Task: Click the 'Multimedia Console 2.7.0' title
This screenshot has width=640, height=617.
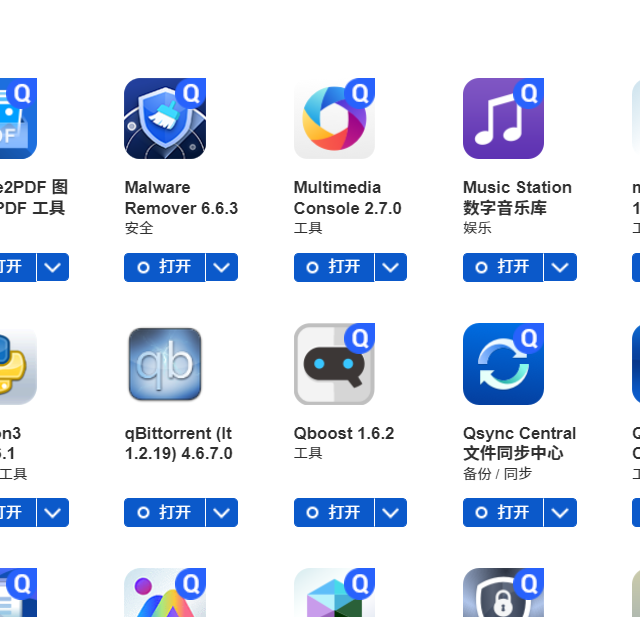Action: pyautogui.click(x=348, y=198)
